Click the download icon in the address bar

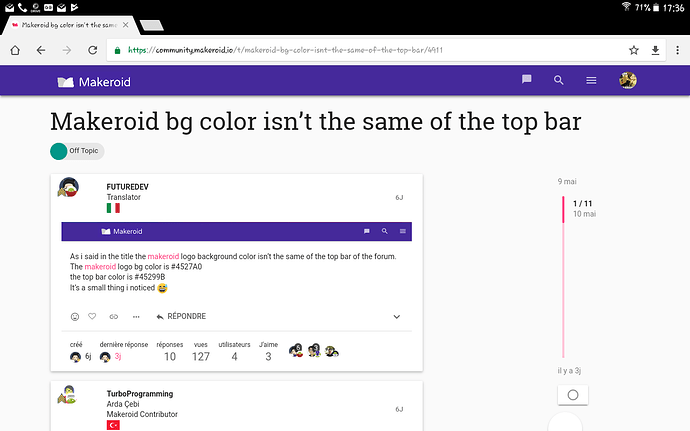[x=655, y=50]
